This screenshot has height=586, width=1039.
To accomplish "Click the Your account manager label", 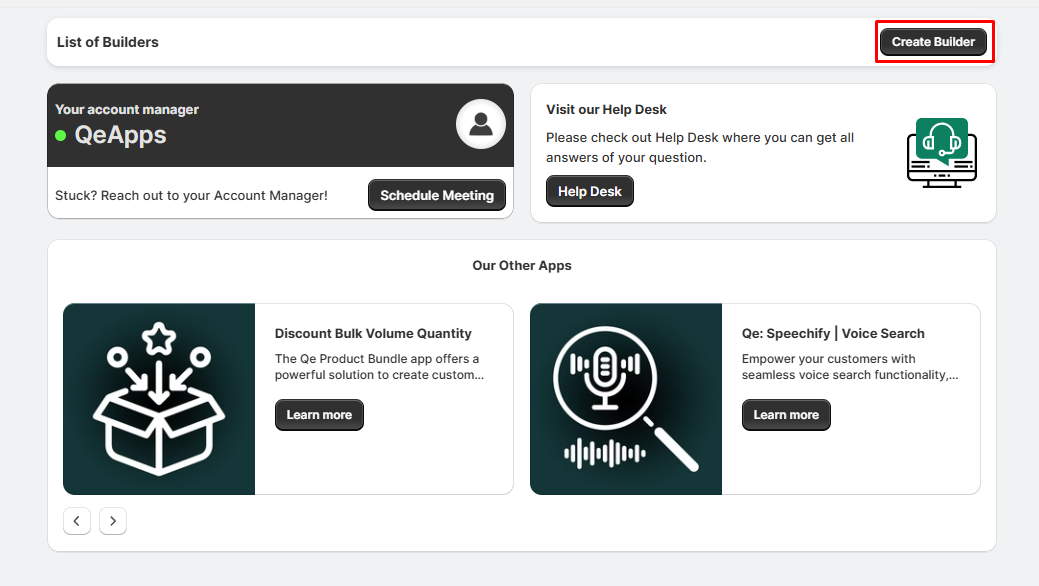I will pos(127,110).
